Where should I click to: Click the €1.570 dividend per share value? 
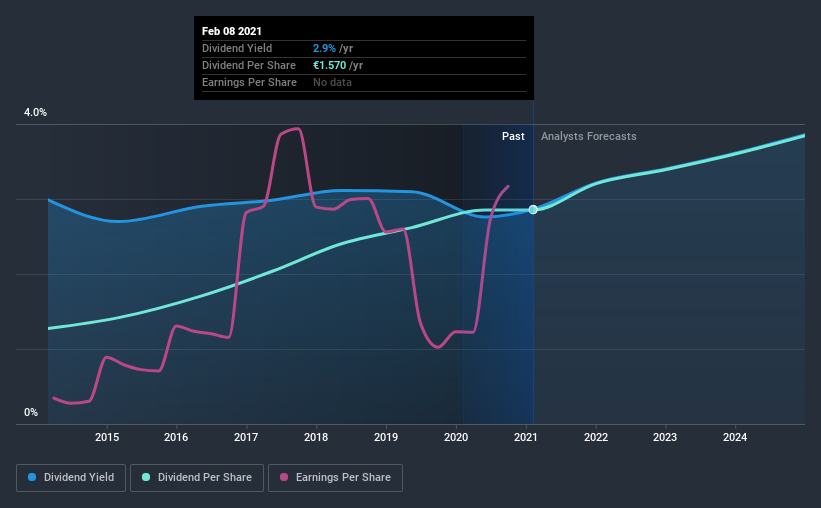(x=329, y=65)
